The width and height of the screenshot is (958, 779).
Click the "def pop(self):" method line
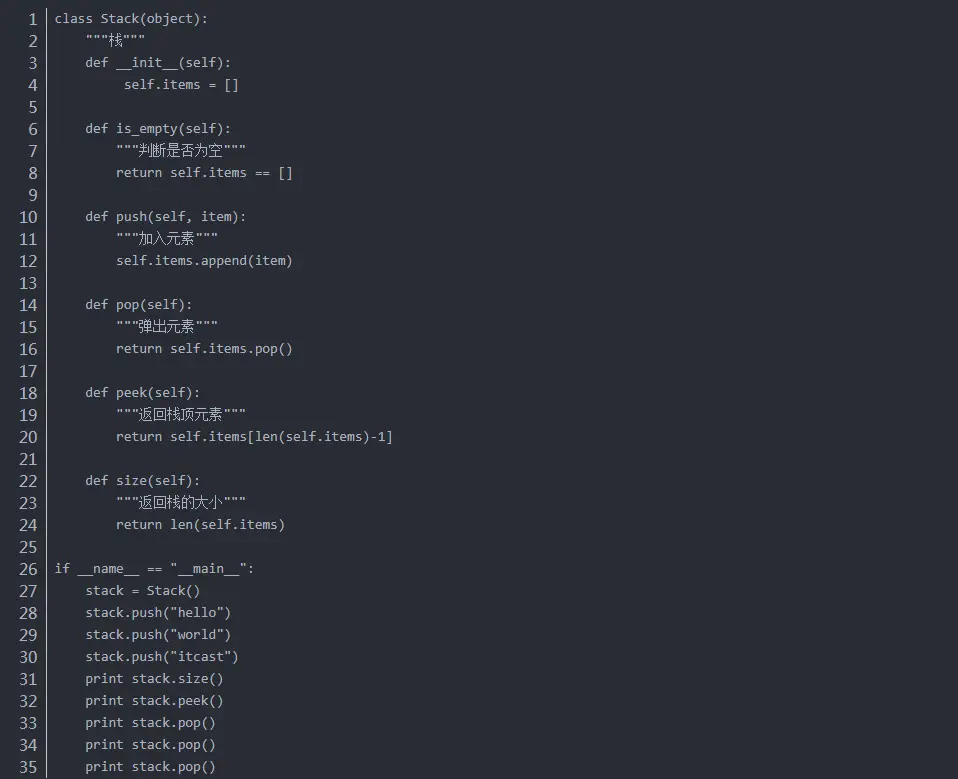click(x=139, y=305)
